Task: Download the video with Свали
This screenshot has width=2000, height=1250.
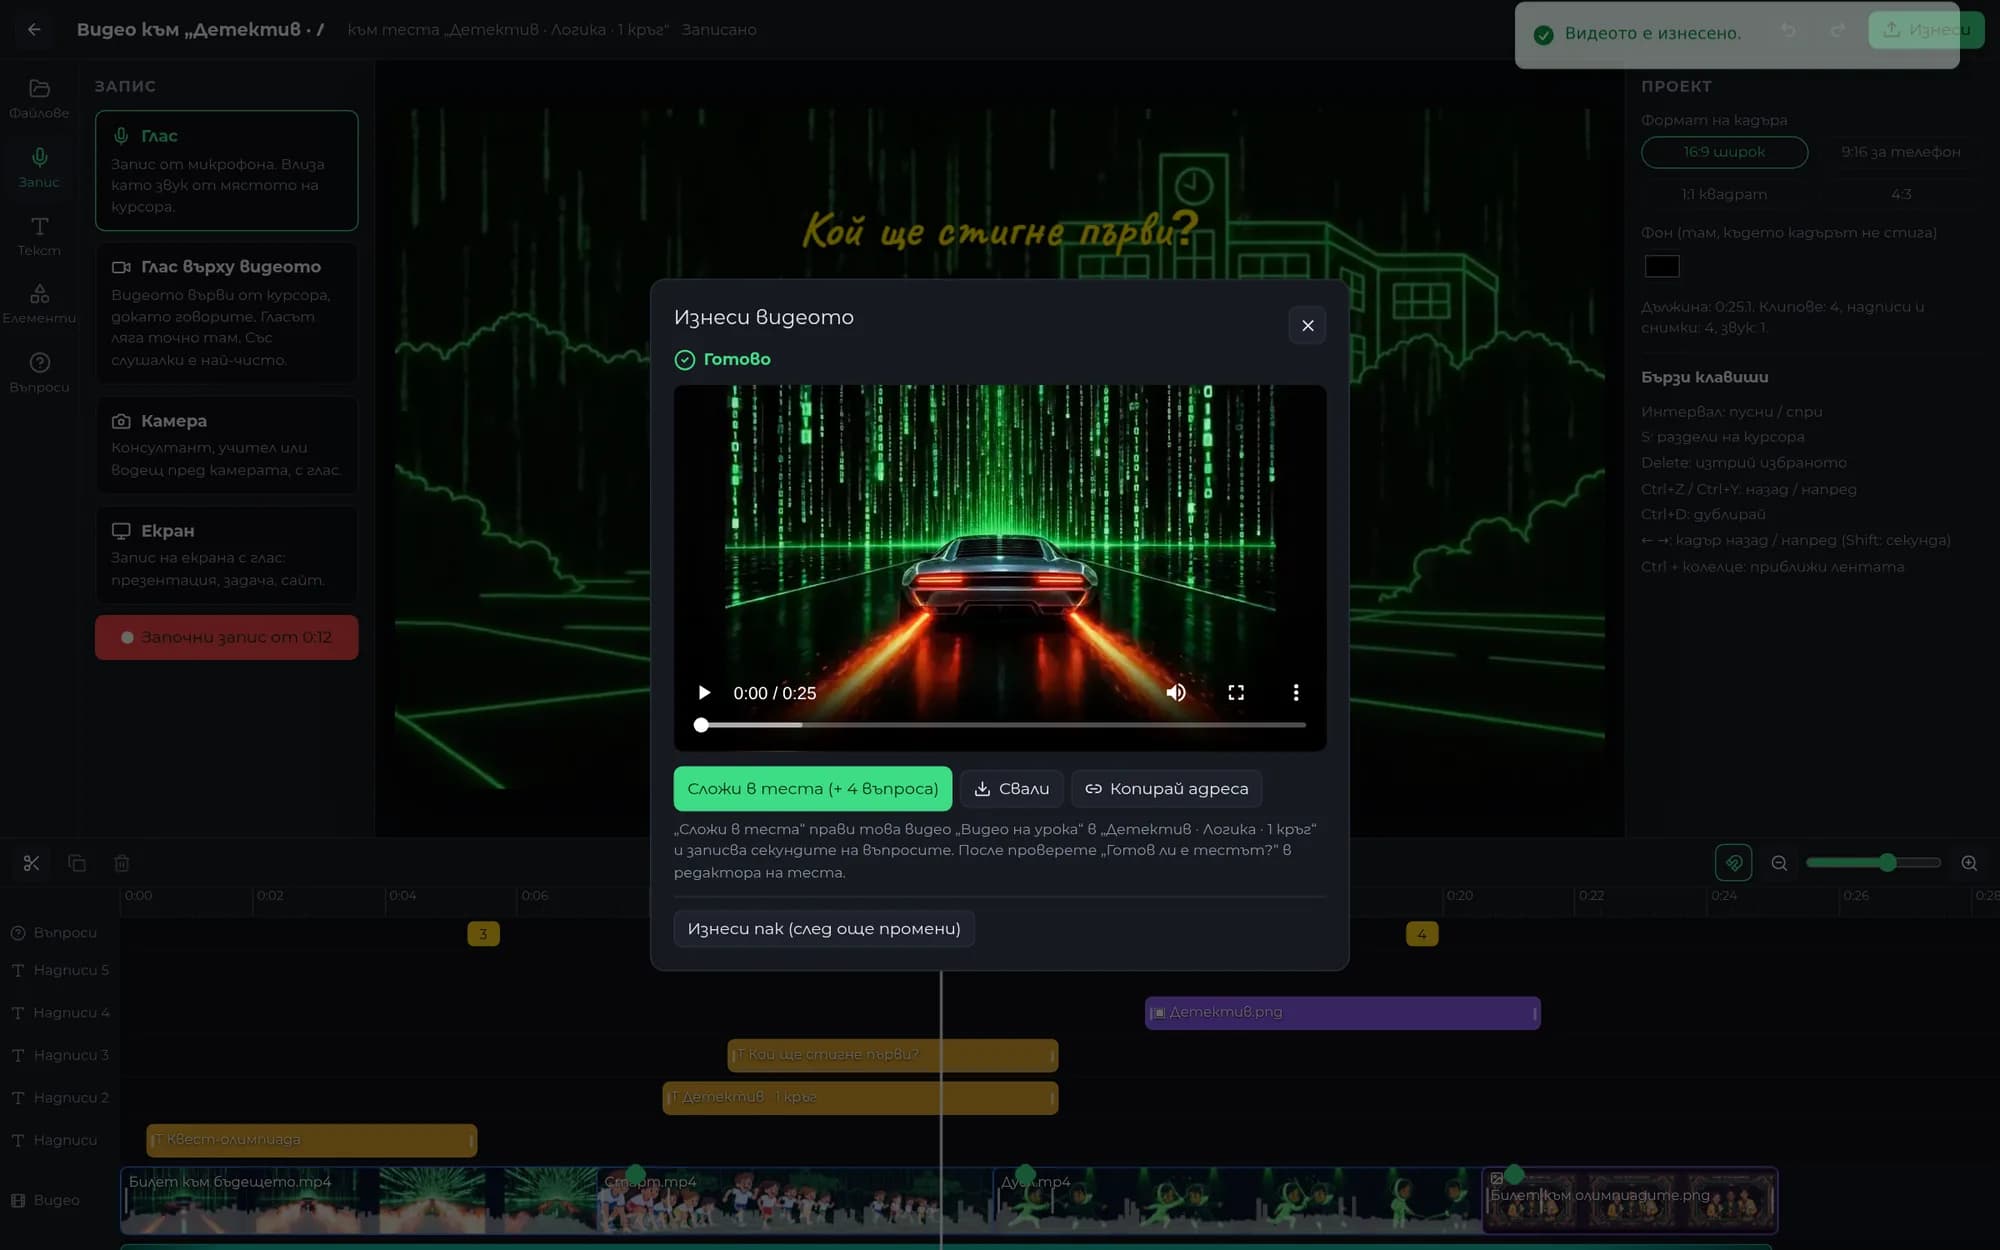Action: coord(1011,788)
